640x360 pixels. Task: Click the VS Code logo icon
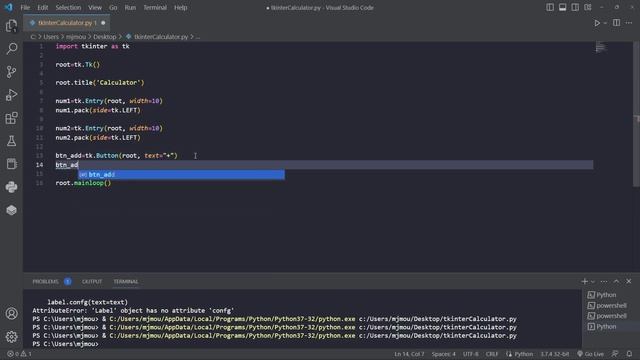click(x=9, y=7)
